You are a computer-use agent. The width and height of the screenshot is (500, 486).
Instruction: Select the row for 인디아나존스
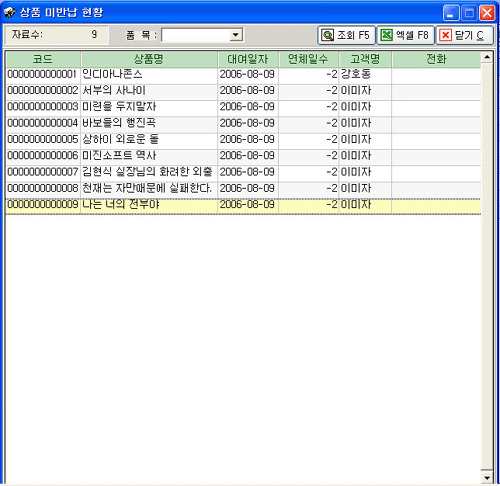pyautogui.click(x=243, y=74)
